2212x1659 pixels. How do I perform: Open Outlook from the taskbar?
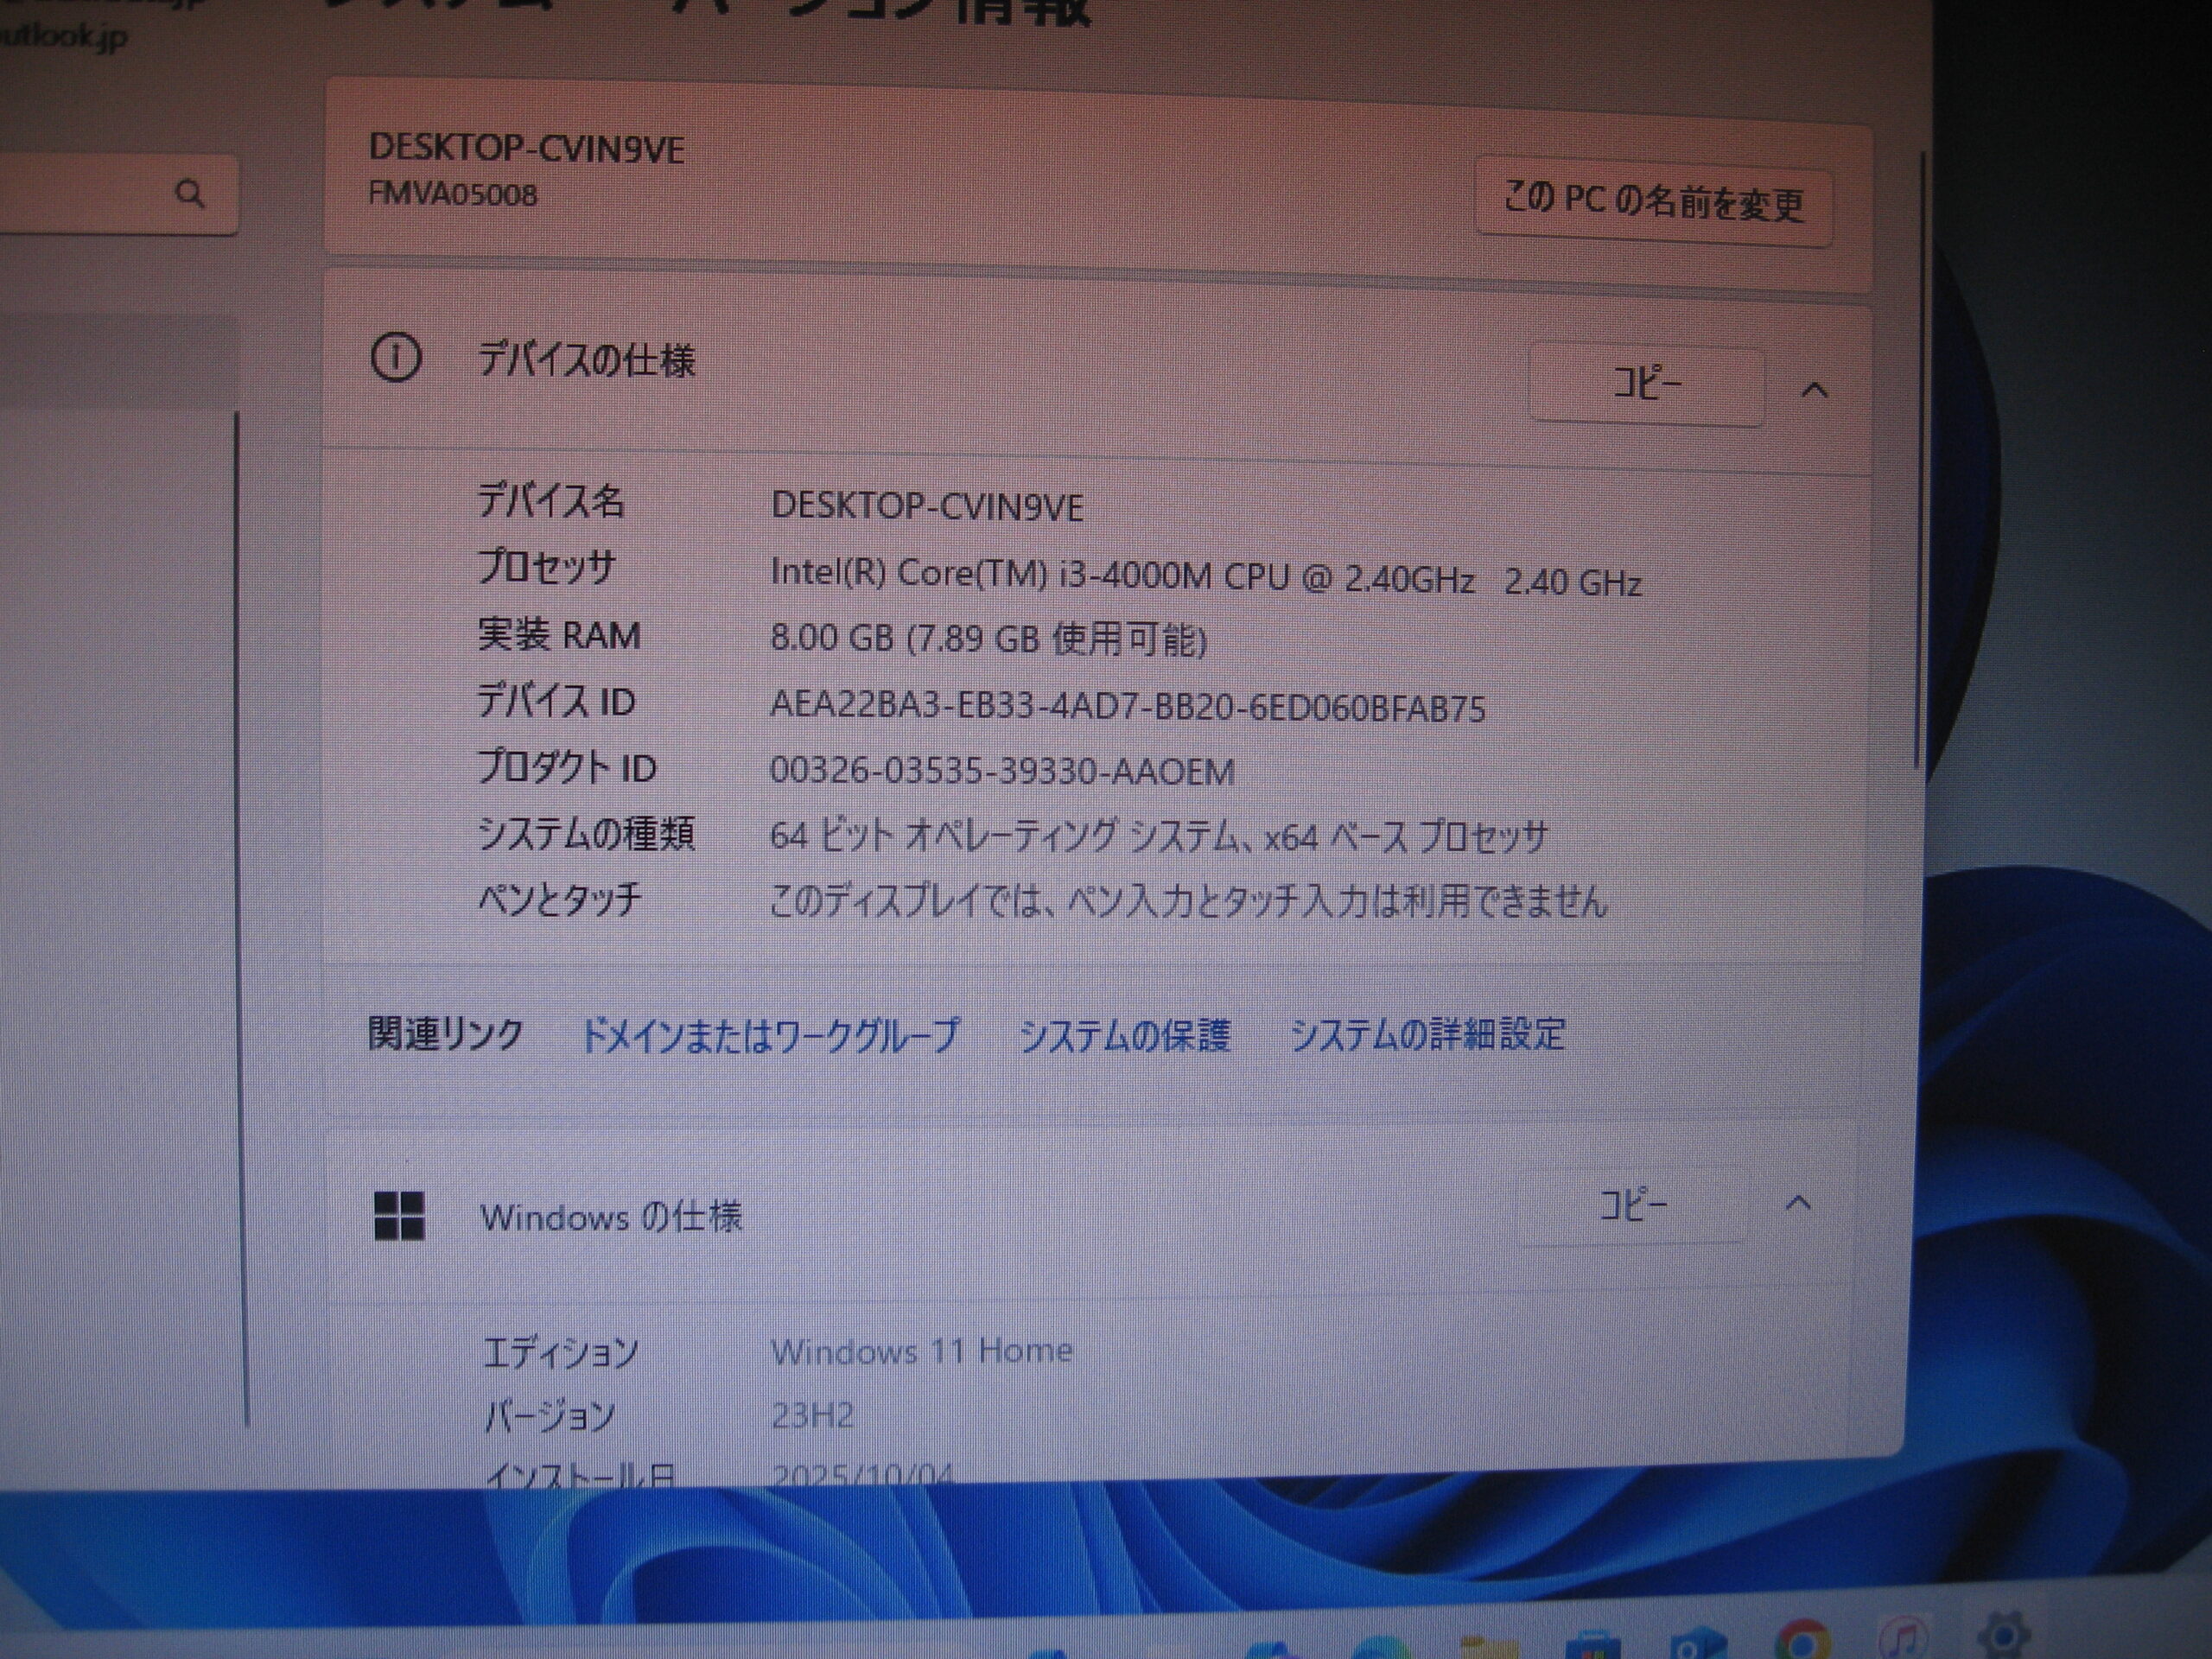click(1697, 1645)
